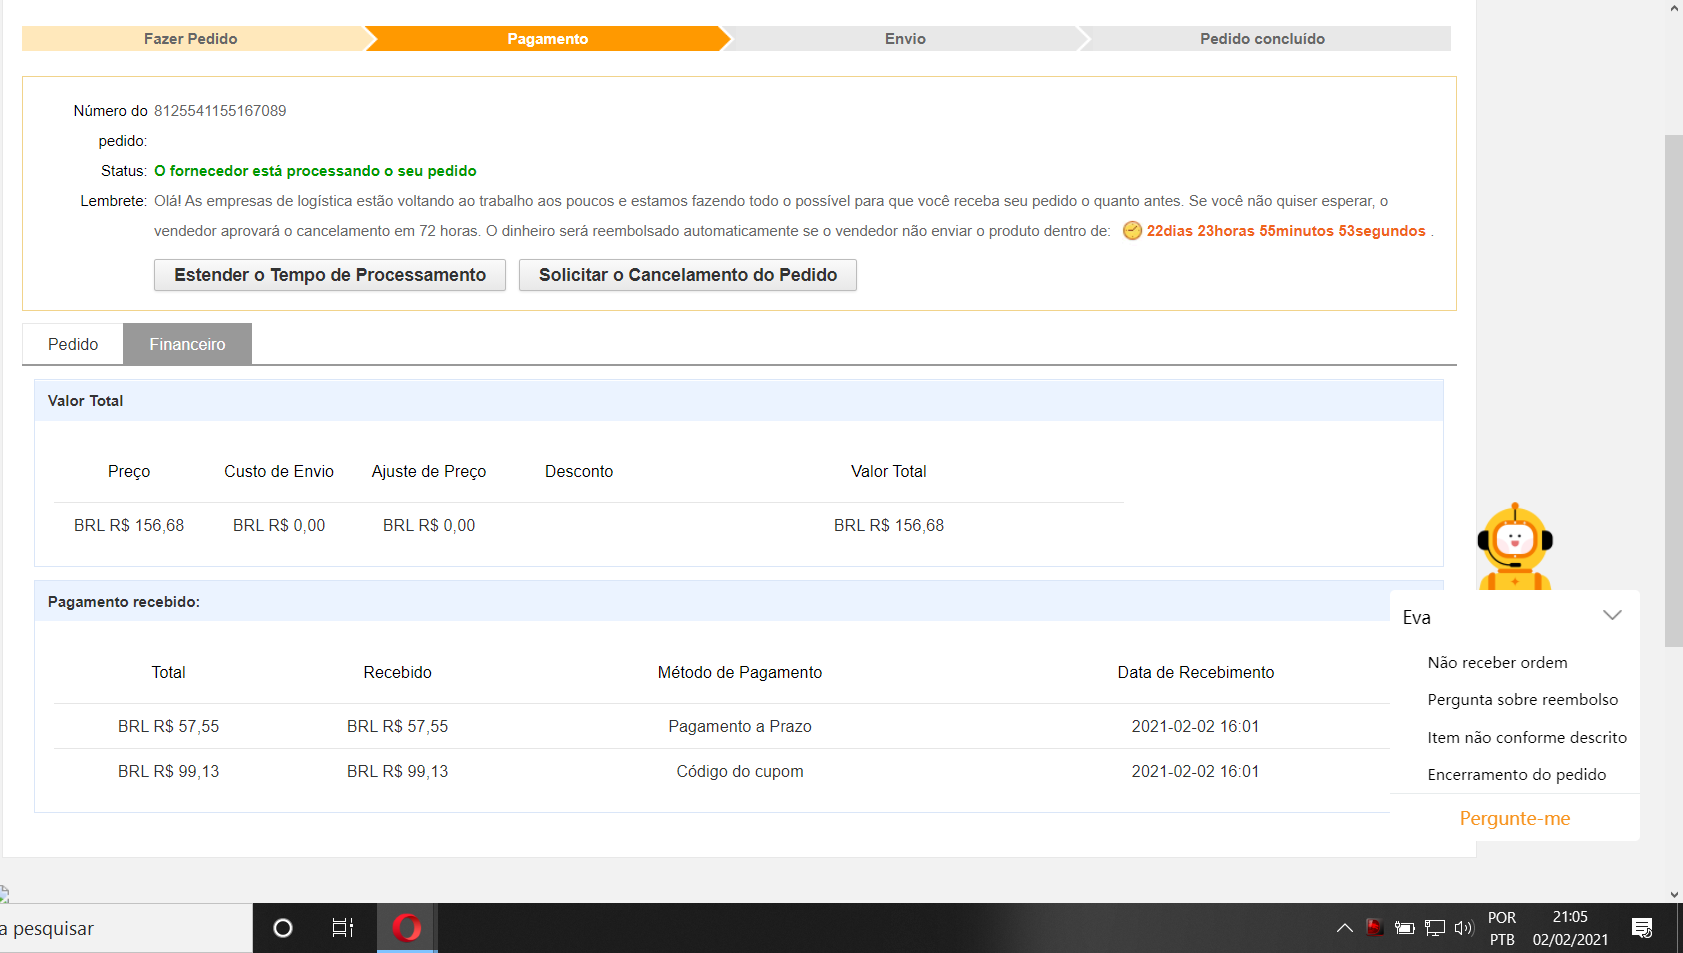Show hidden system tray icons arrow
Viewport: 1683px width, 953px height.
[1345, 928]
